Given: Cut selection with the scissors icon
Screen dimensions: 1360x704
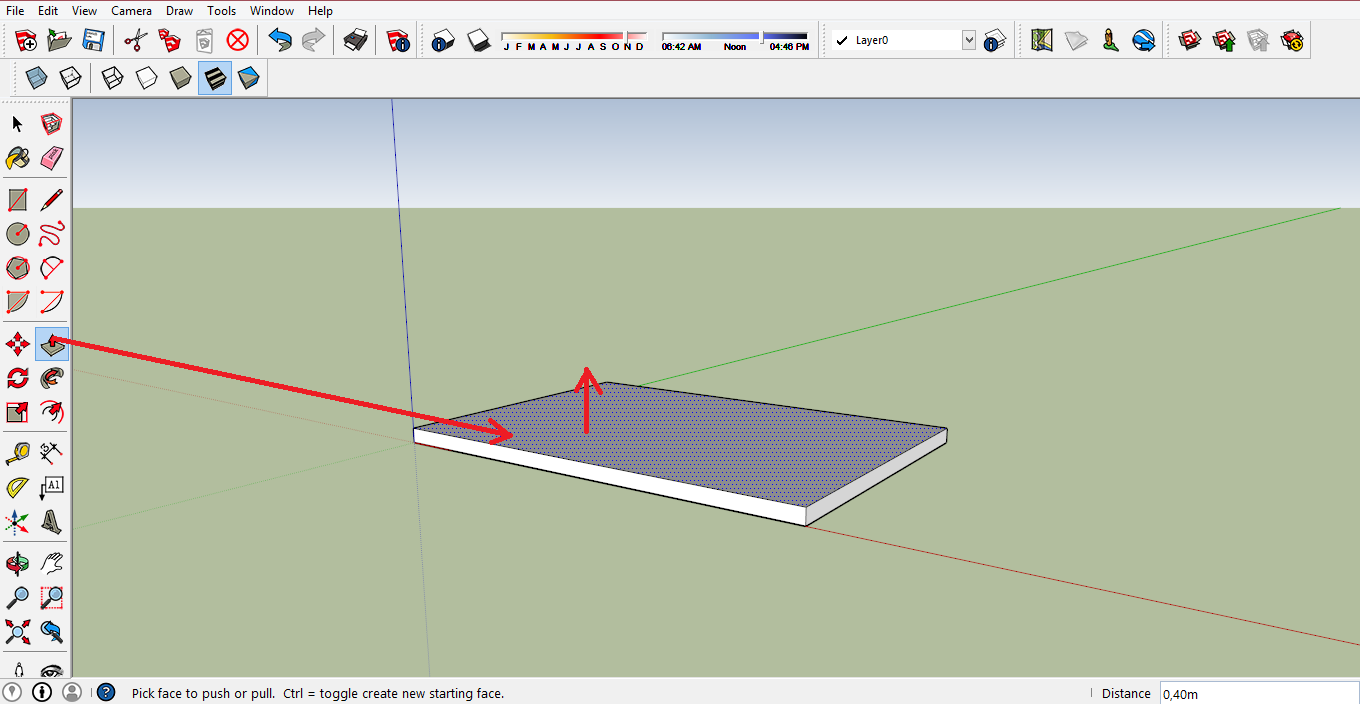Looking at the screenshot, I should click(x=136, y=40).
